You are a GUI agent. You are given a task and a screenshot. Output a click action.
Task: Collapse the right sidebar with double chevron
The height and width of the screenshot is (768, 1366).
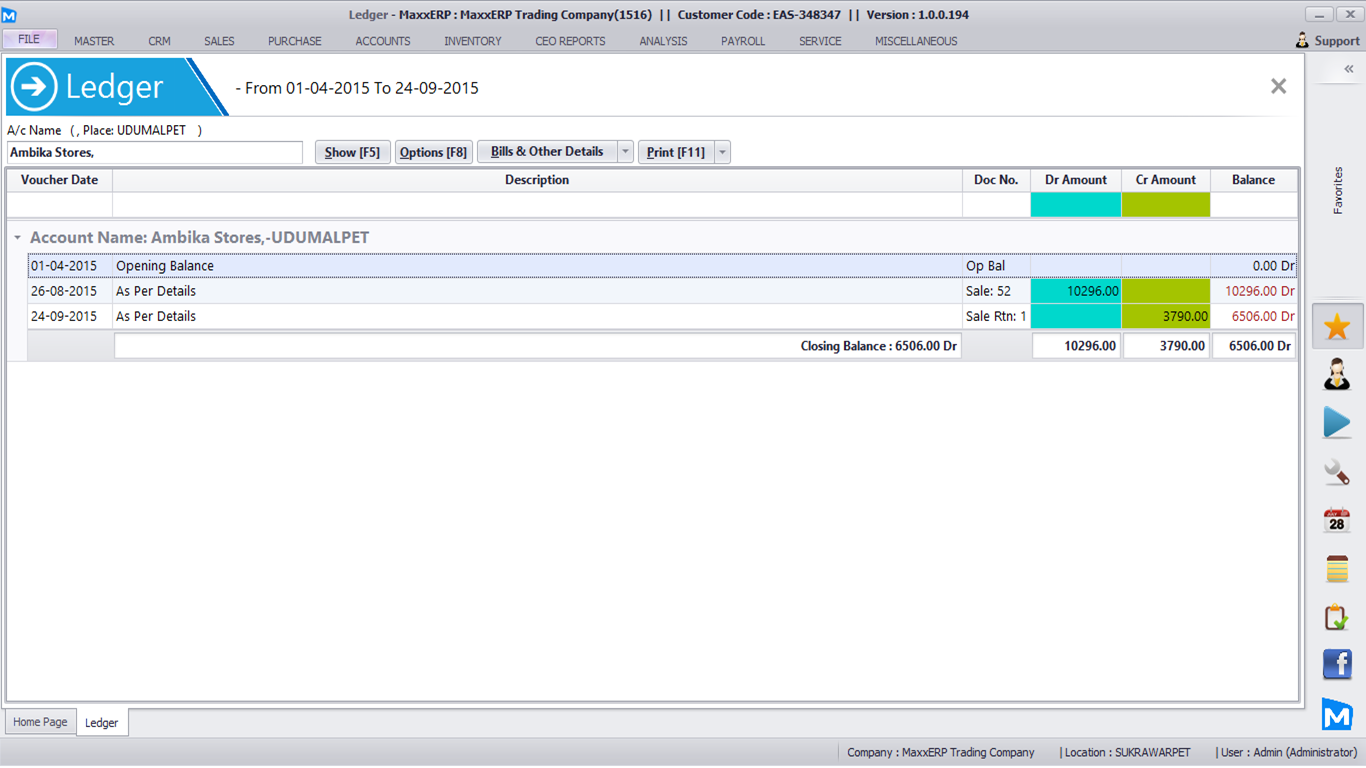[1348, 69]
